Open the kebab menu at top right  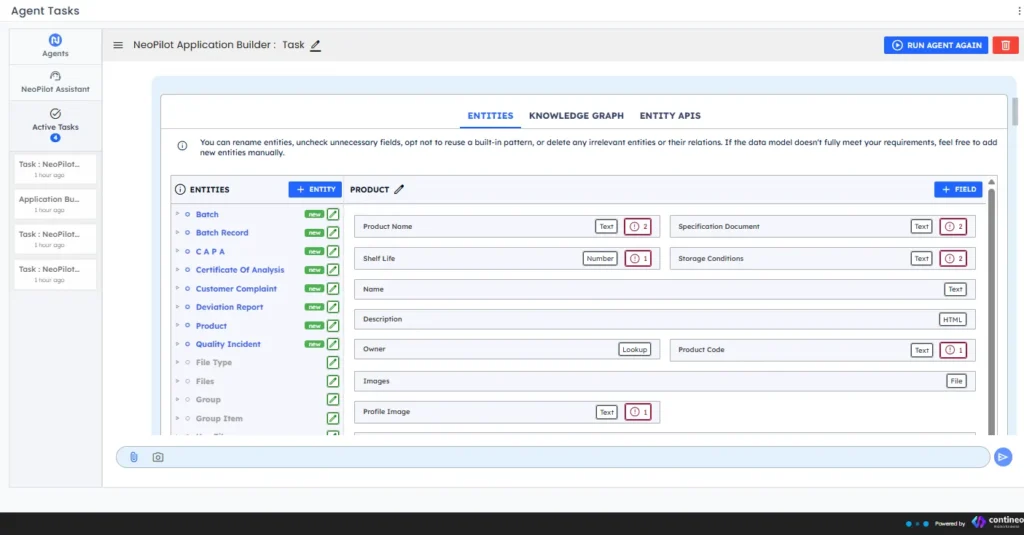point(1019,11)
